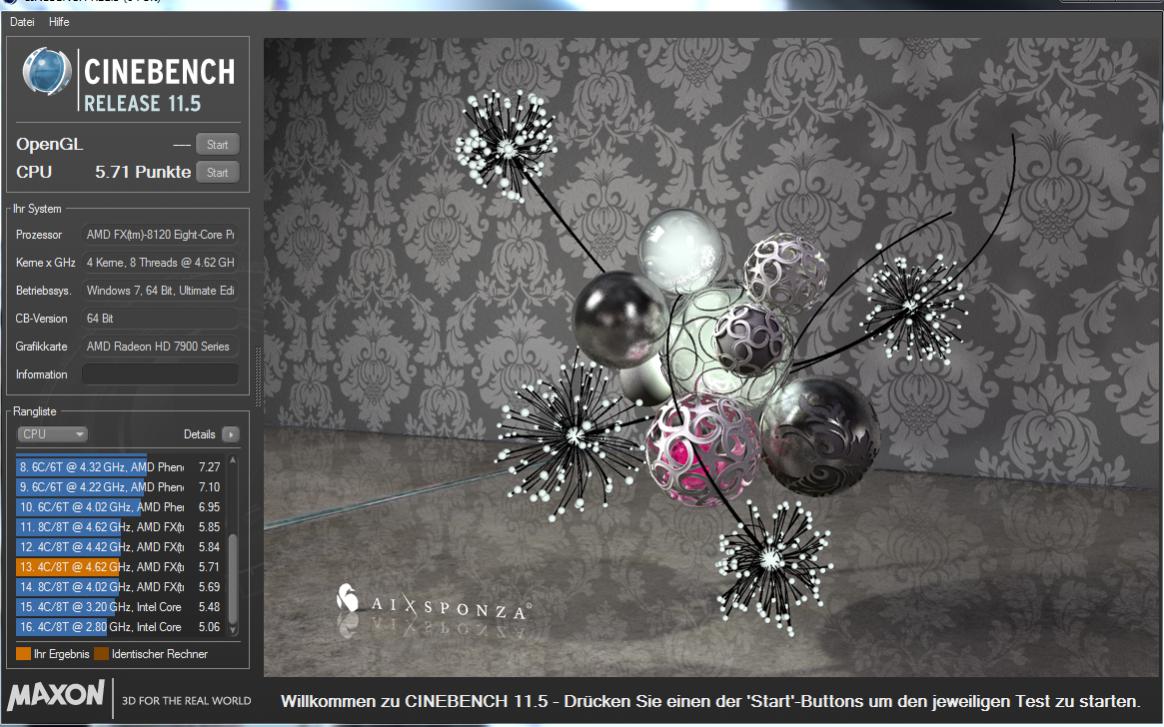
Task: Open the Datei menu
Action: [22, 22]
